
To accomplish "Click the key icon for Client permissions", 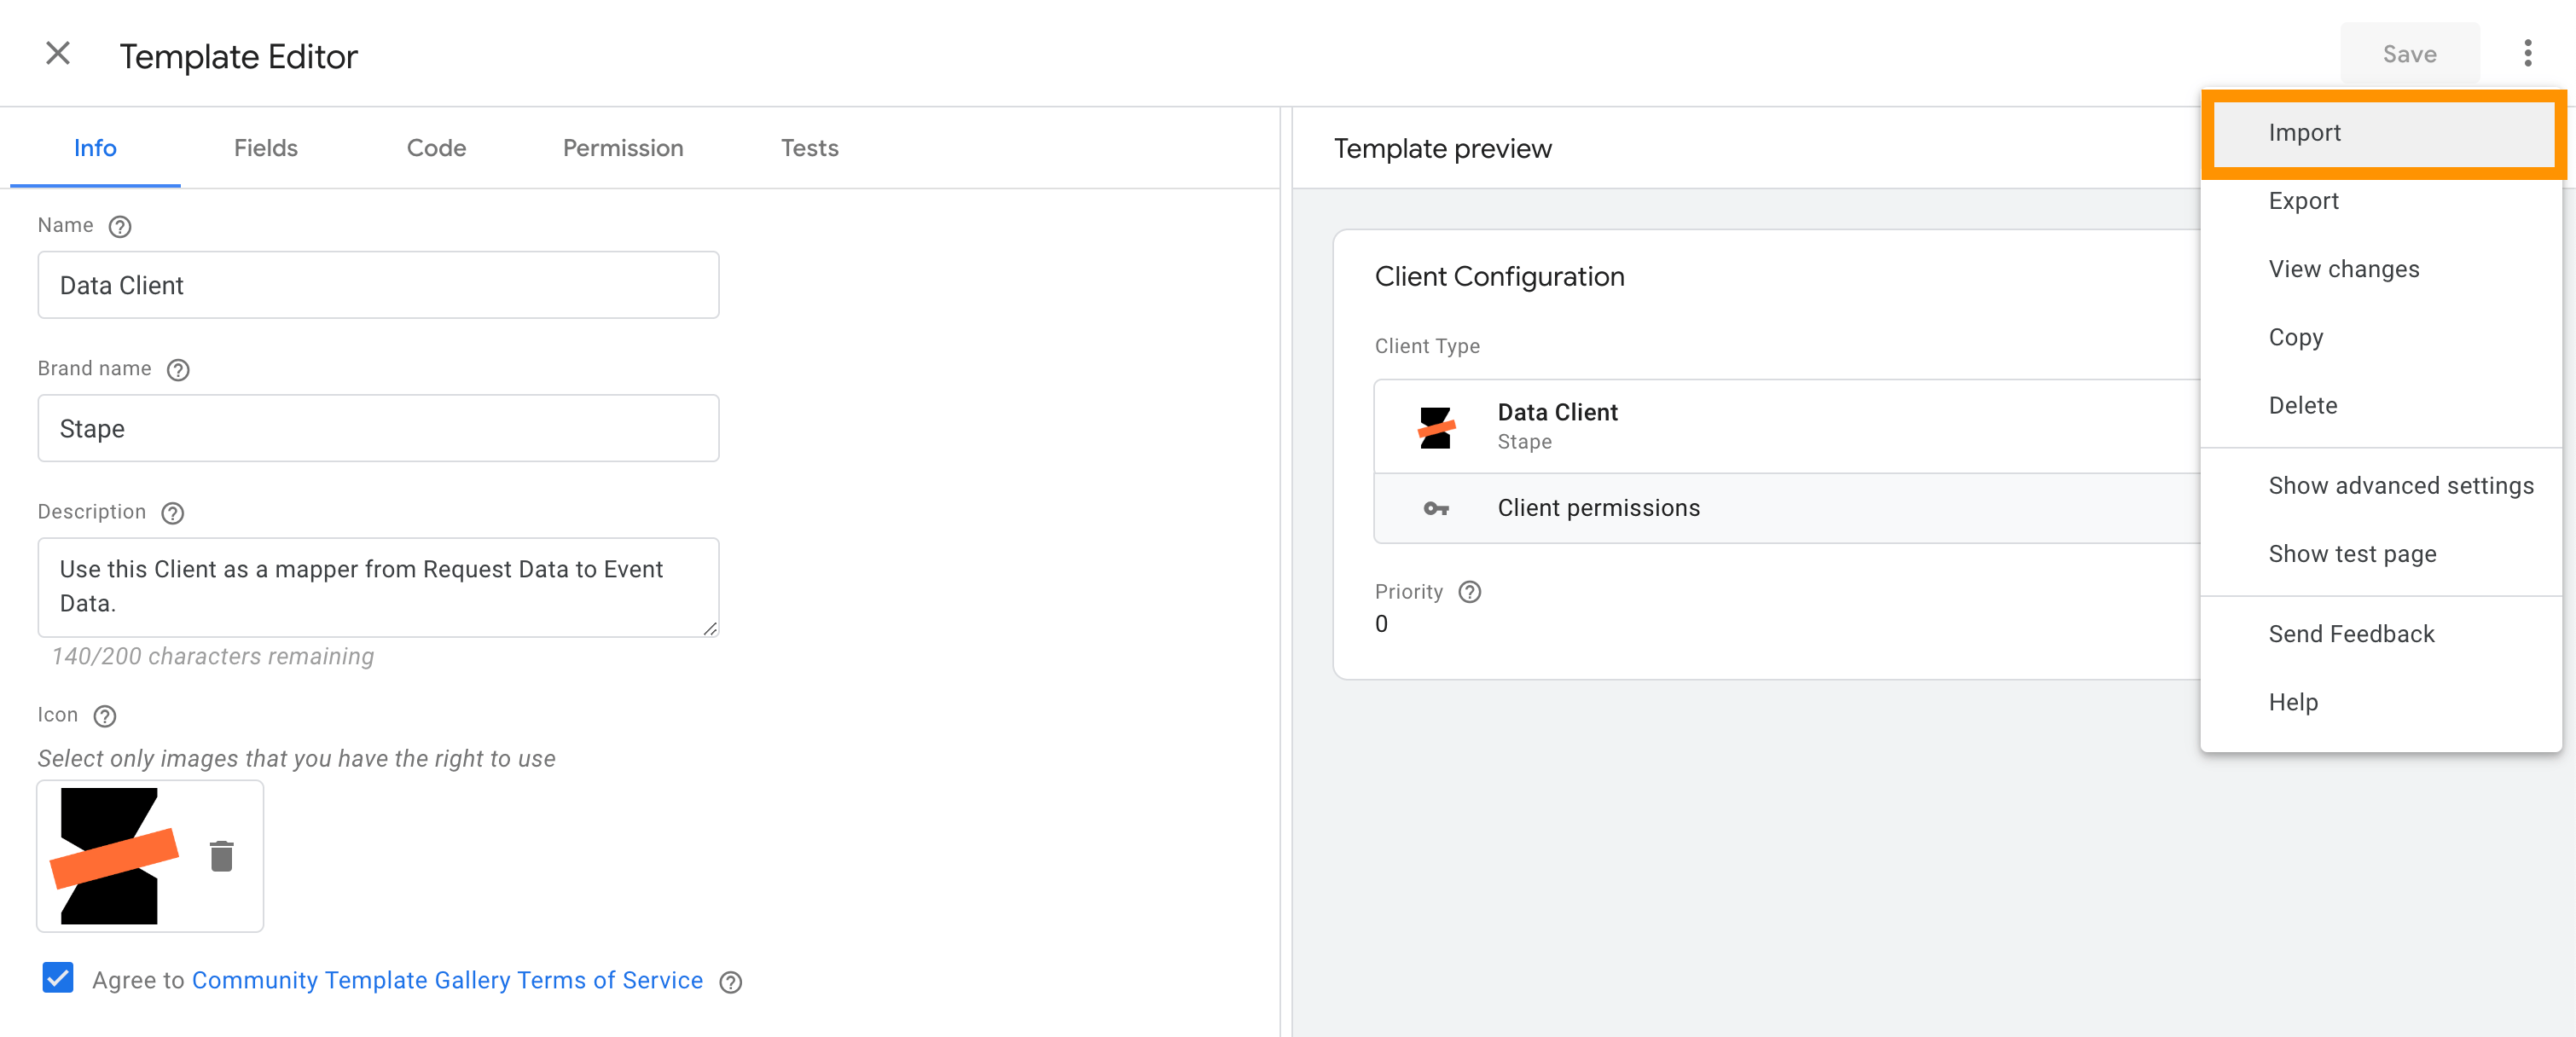I will (x=1436, y=509).
